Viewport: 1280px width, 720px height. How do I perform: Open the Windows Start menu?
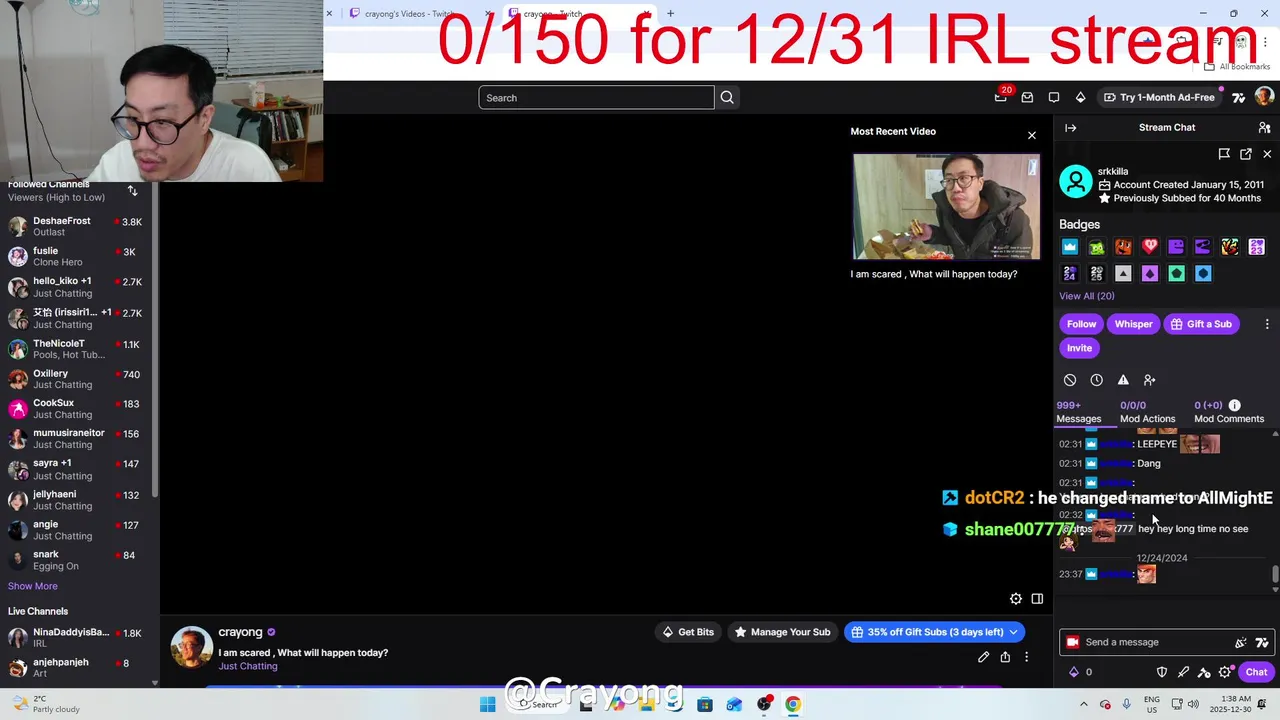click(x=487, y=704)
